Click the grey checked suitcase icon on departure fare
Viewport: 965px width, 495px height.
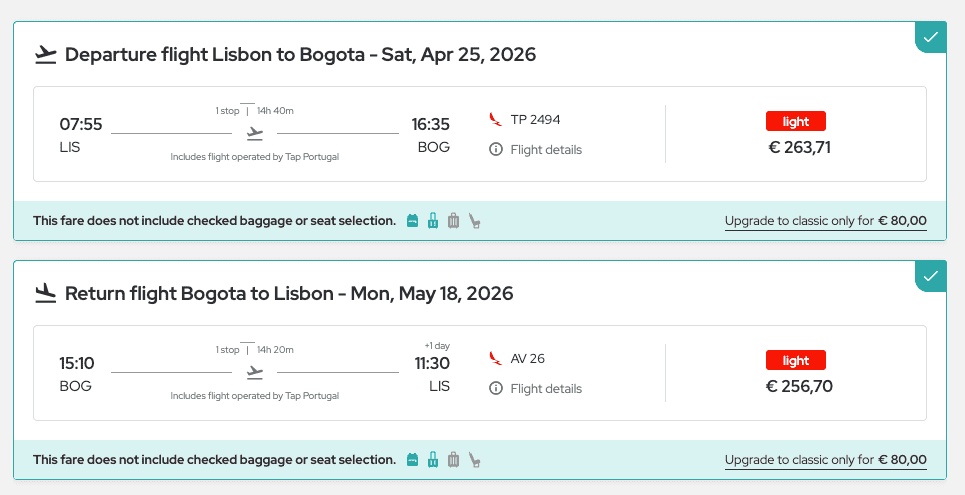pos(453,221)
